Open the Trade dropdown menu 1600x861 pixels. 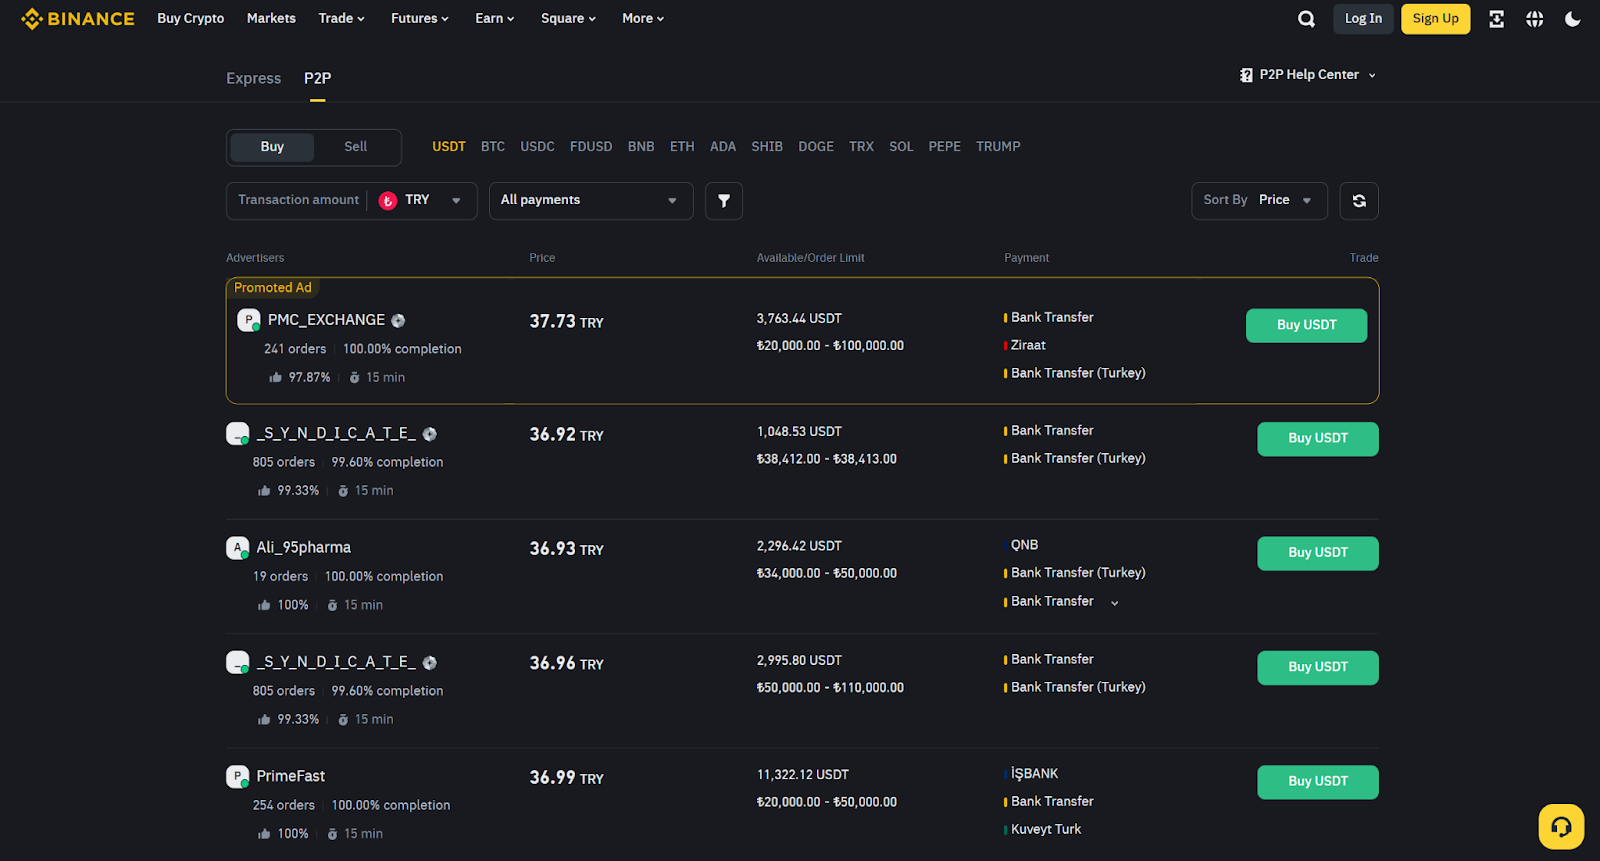[x=341, y=19]
